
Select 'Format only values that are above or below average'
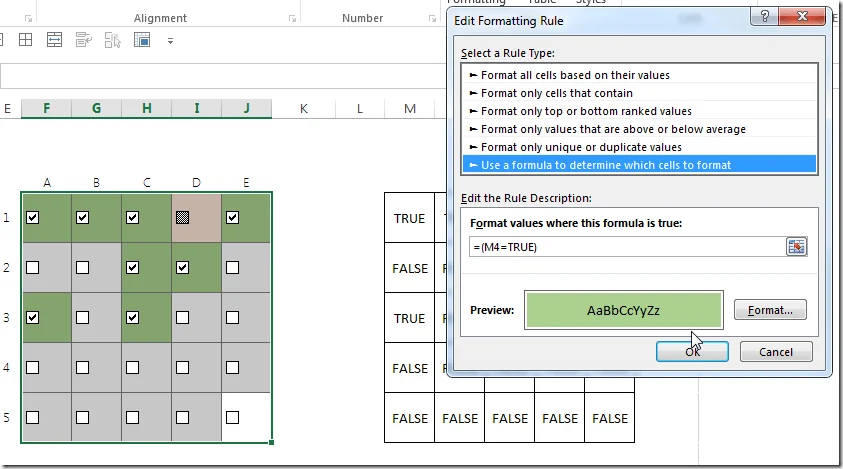point(639,129)
